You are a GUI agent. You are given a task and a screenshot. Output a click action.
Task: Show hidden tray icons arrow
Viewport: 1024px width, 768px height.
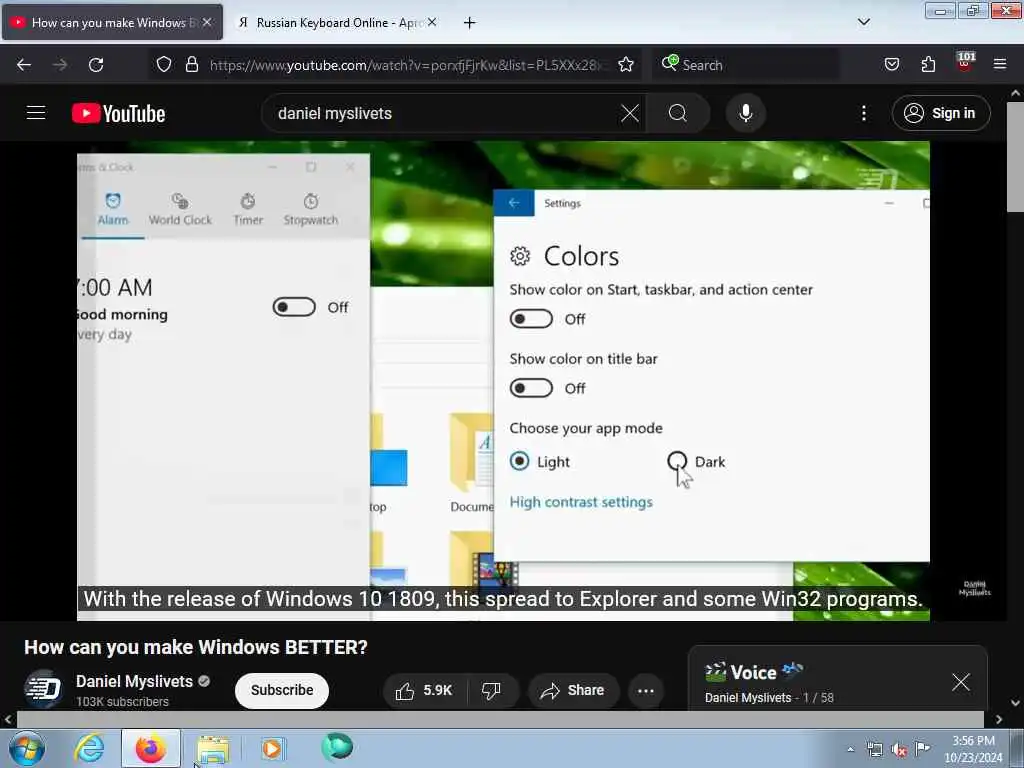click(850, 750)
